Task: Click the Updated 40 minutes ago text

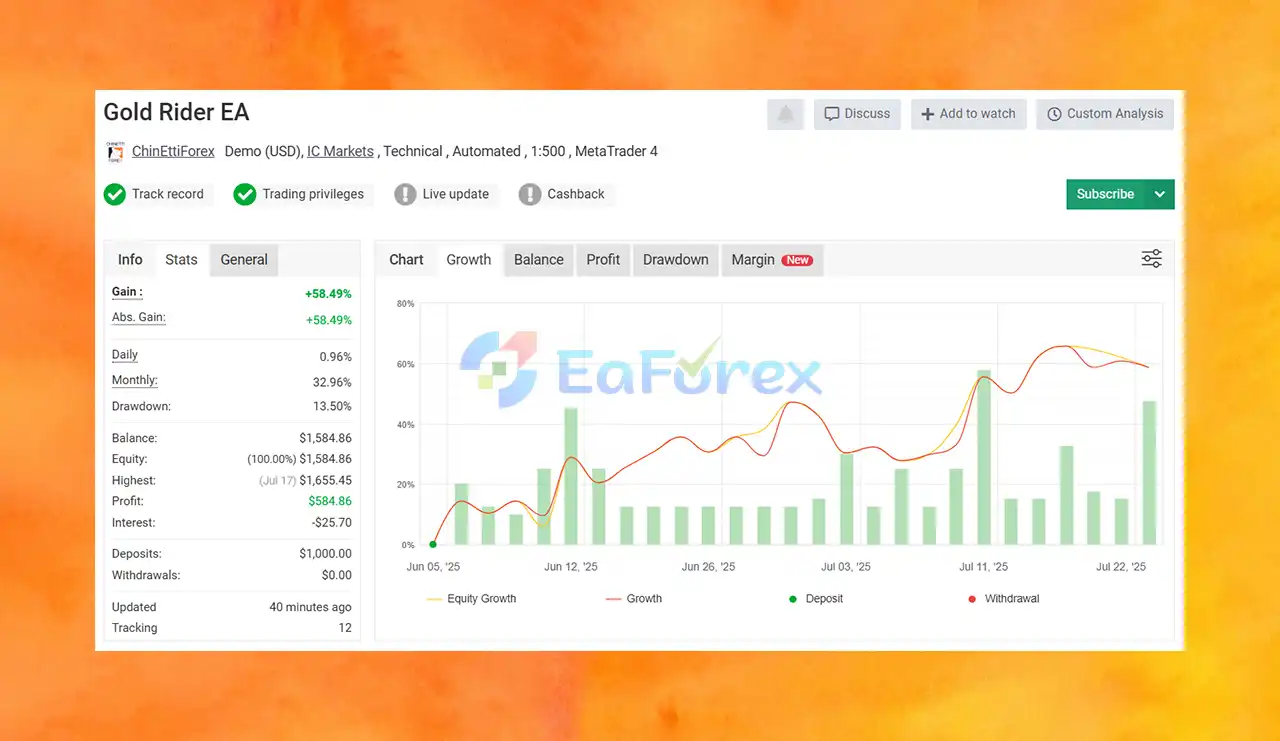Action: tap(310, 607)
